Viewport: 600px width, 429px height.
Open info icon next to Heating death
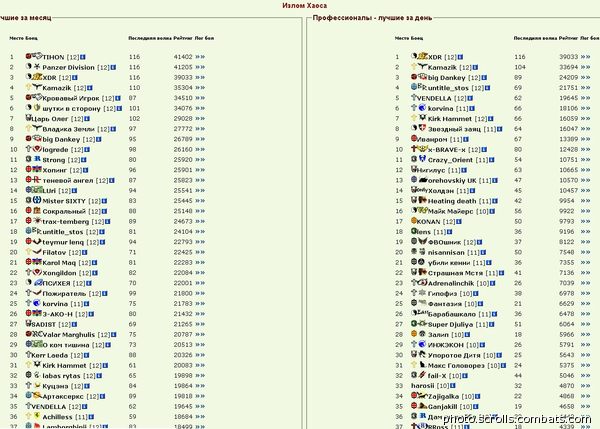tap(495, 201)
